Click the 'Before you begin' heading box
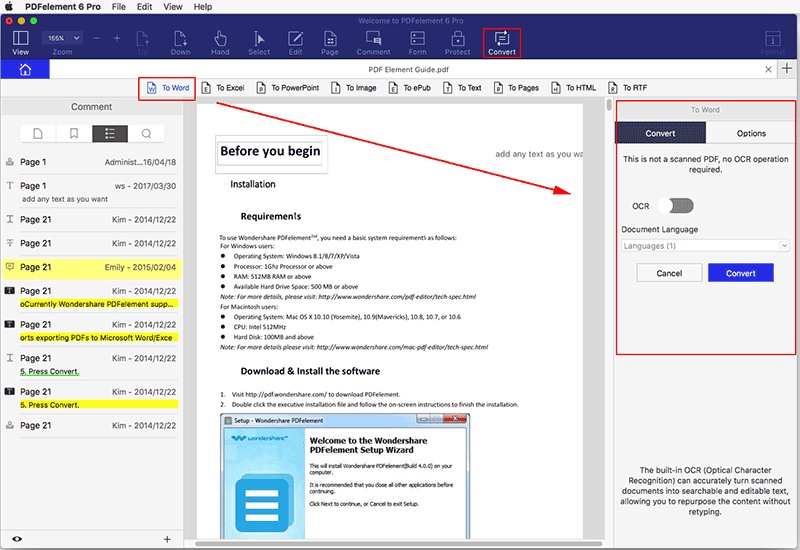 coord(271,154)
